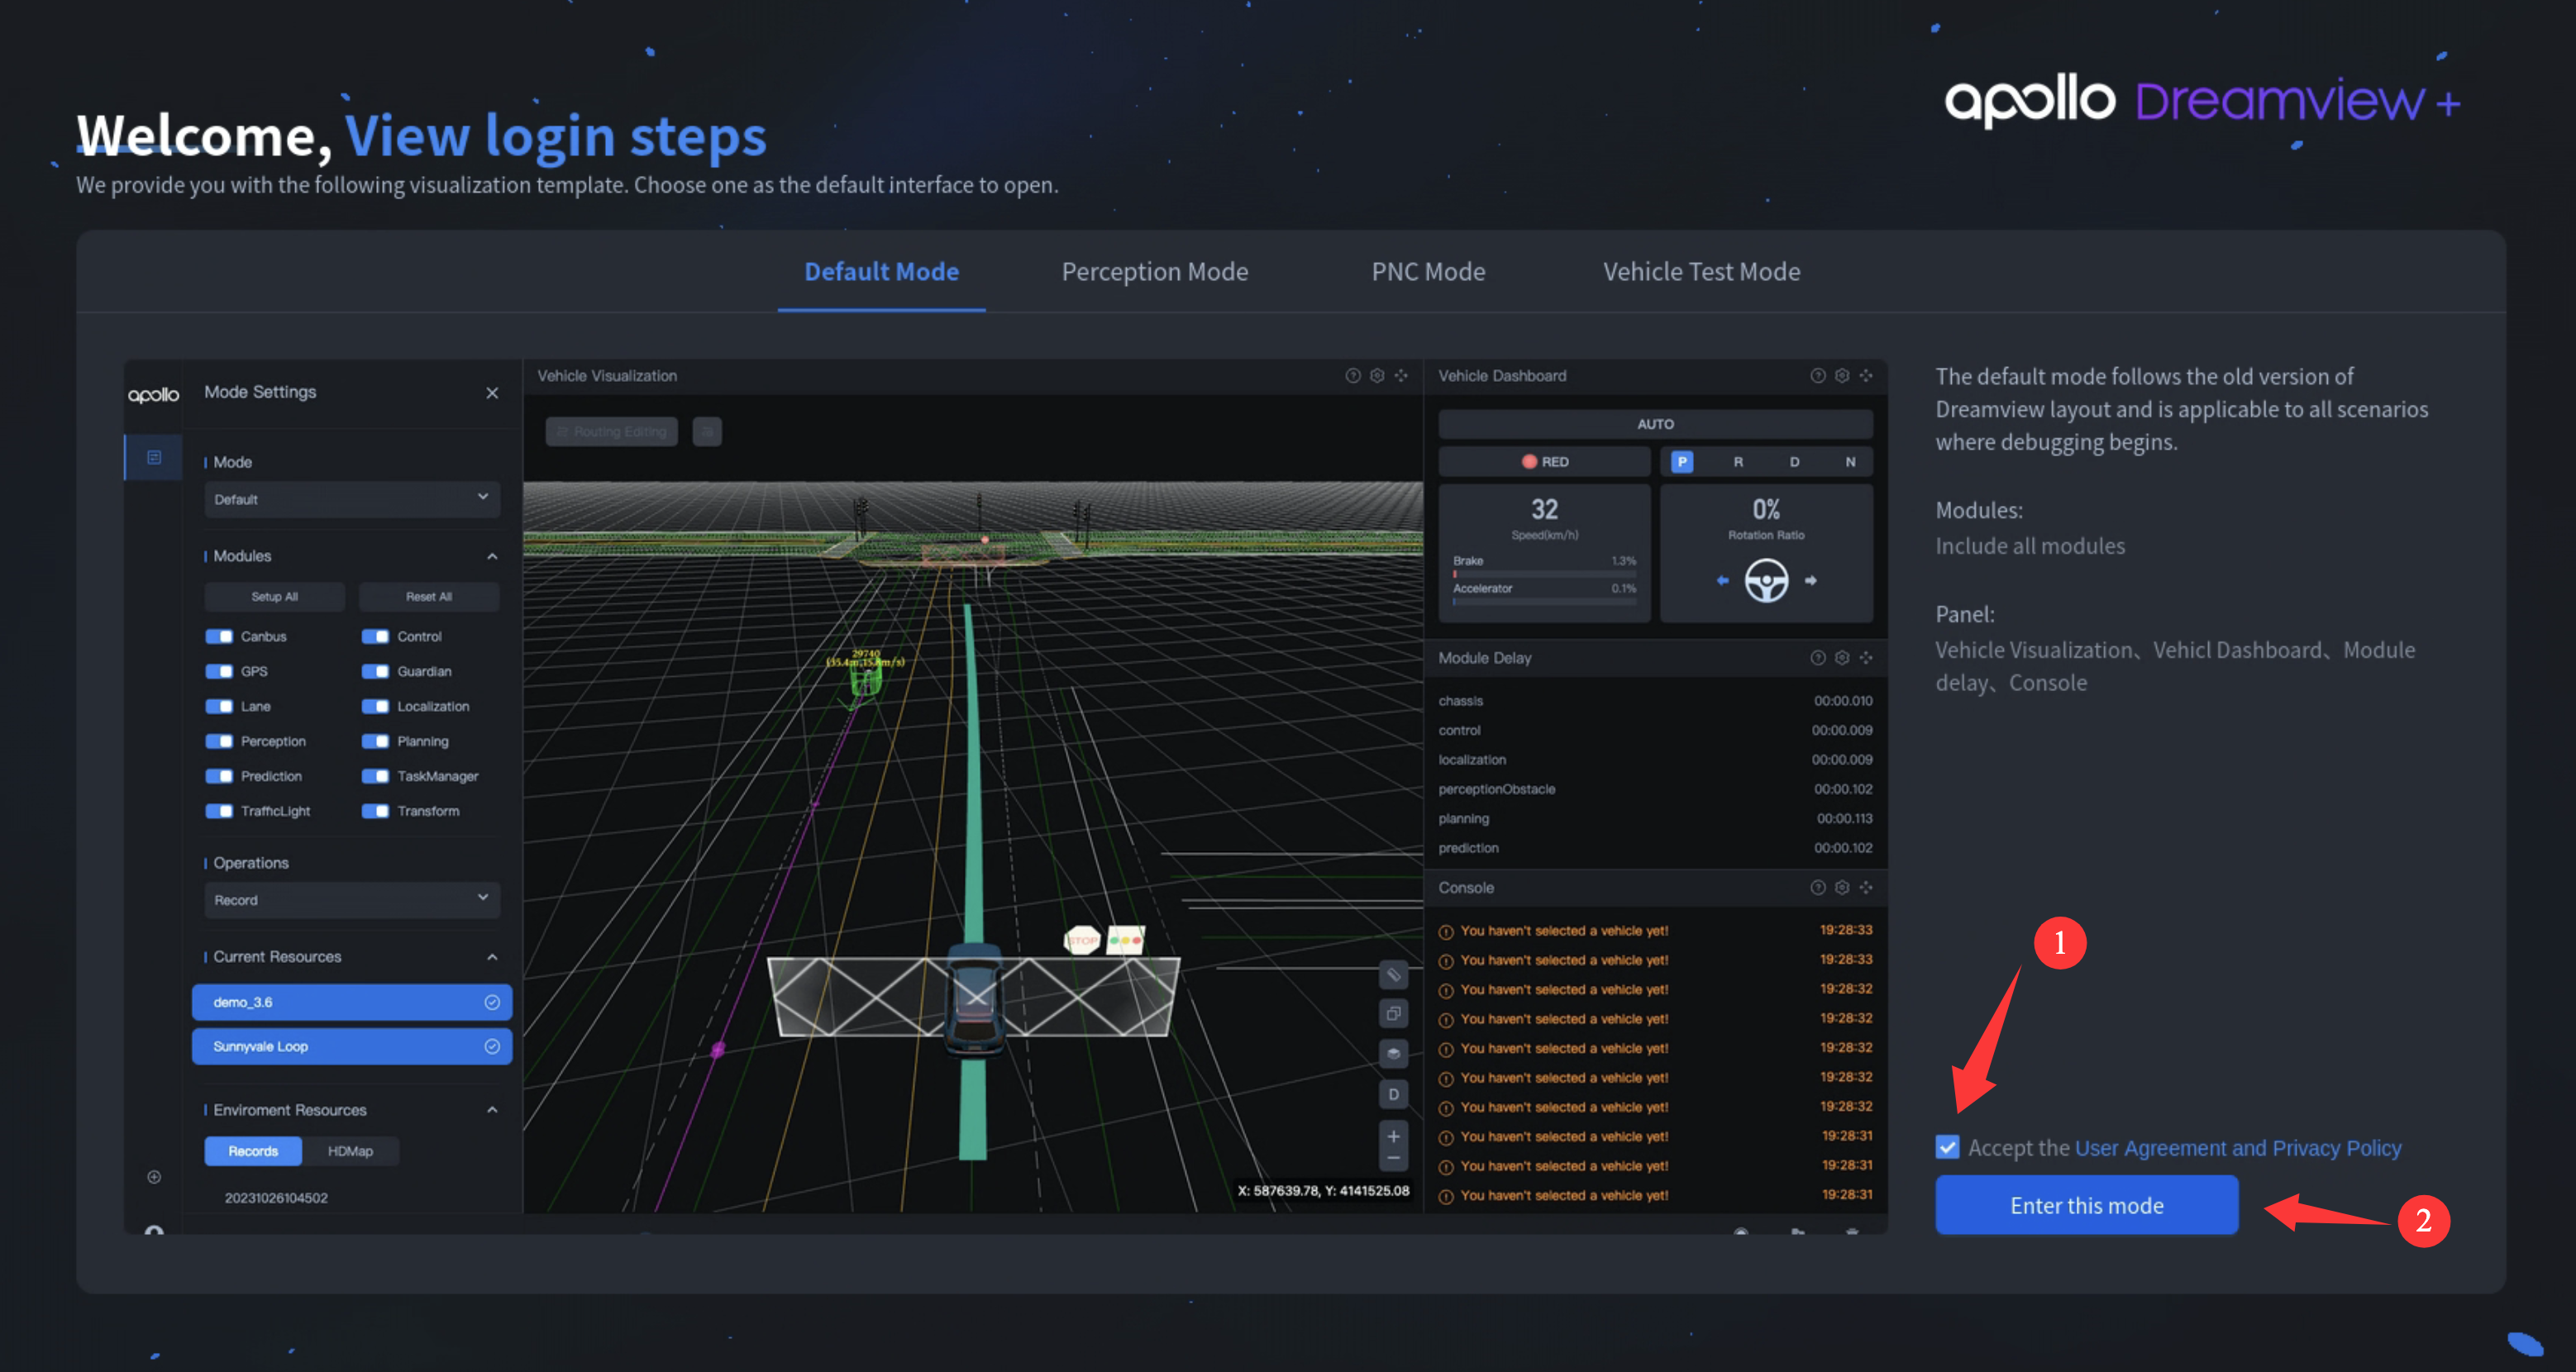The width and height of the screenshot is (2576, 1372).
Task: Open help for Vehicle Dashboard panel
Action: [x=1817, y=376]
